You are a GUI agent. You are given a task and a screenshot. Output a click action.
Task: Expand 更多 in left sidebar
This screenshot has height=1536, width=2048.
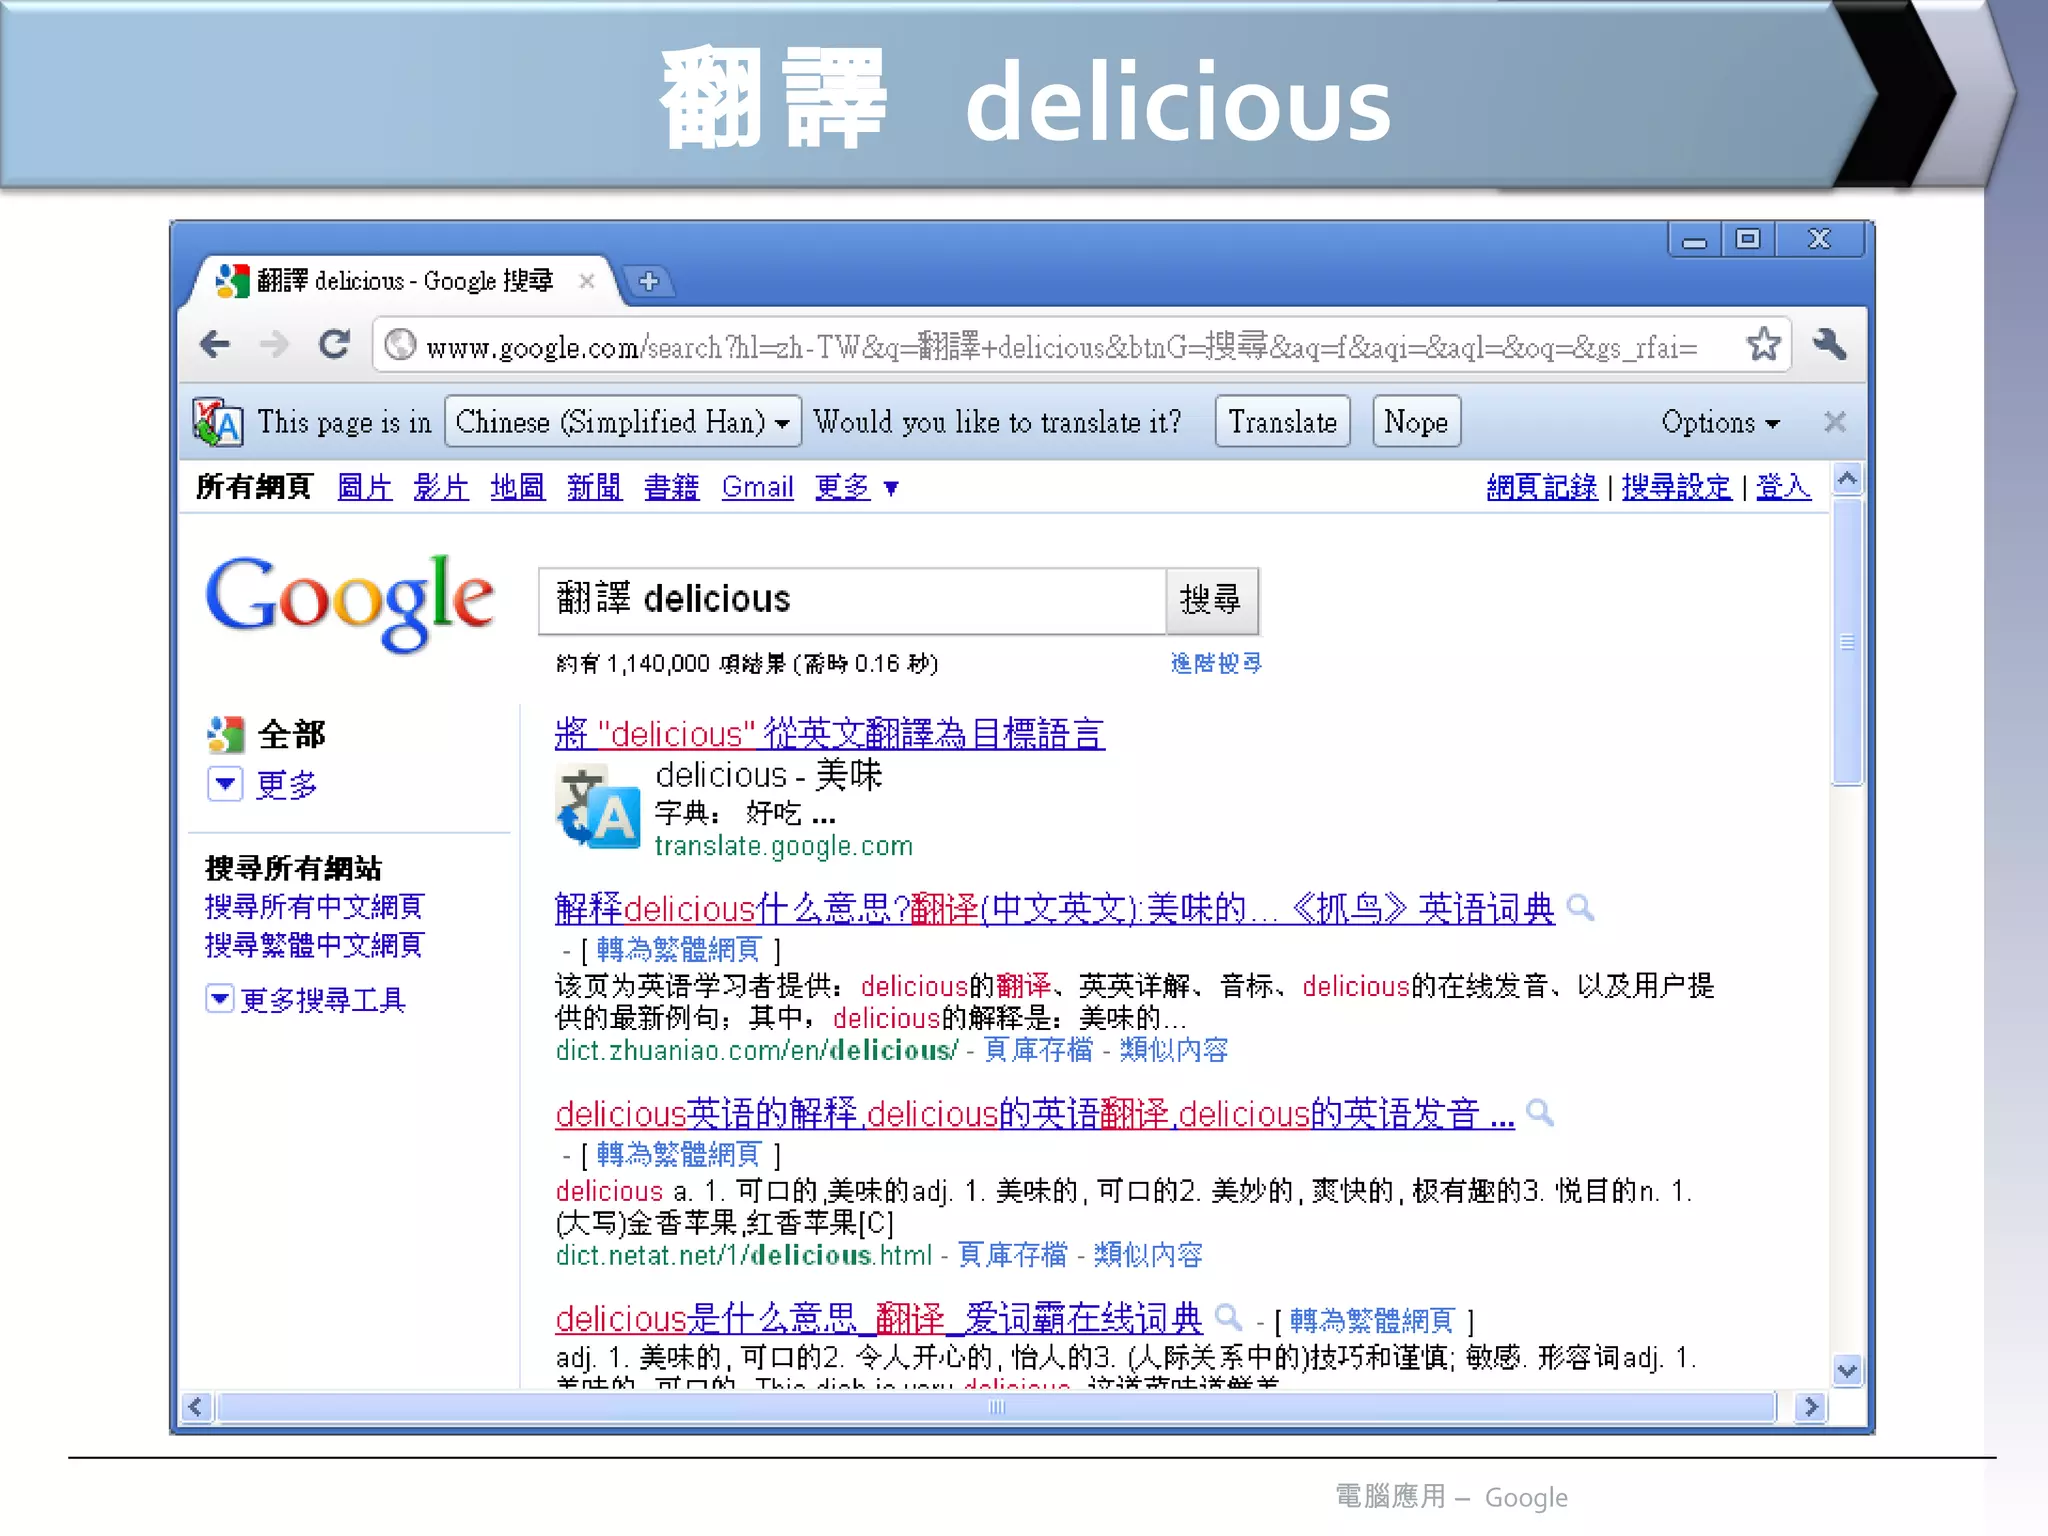(x=262, y=784)
